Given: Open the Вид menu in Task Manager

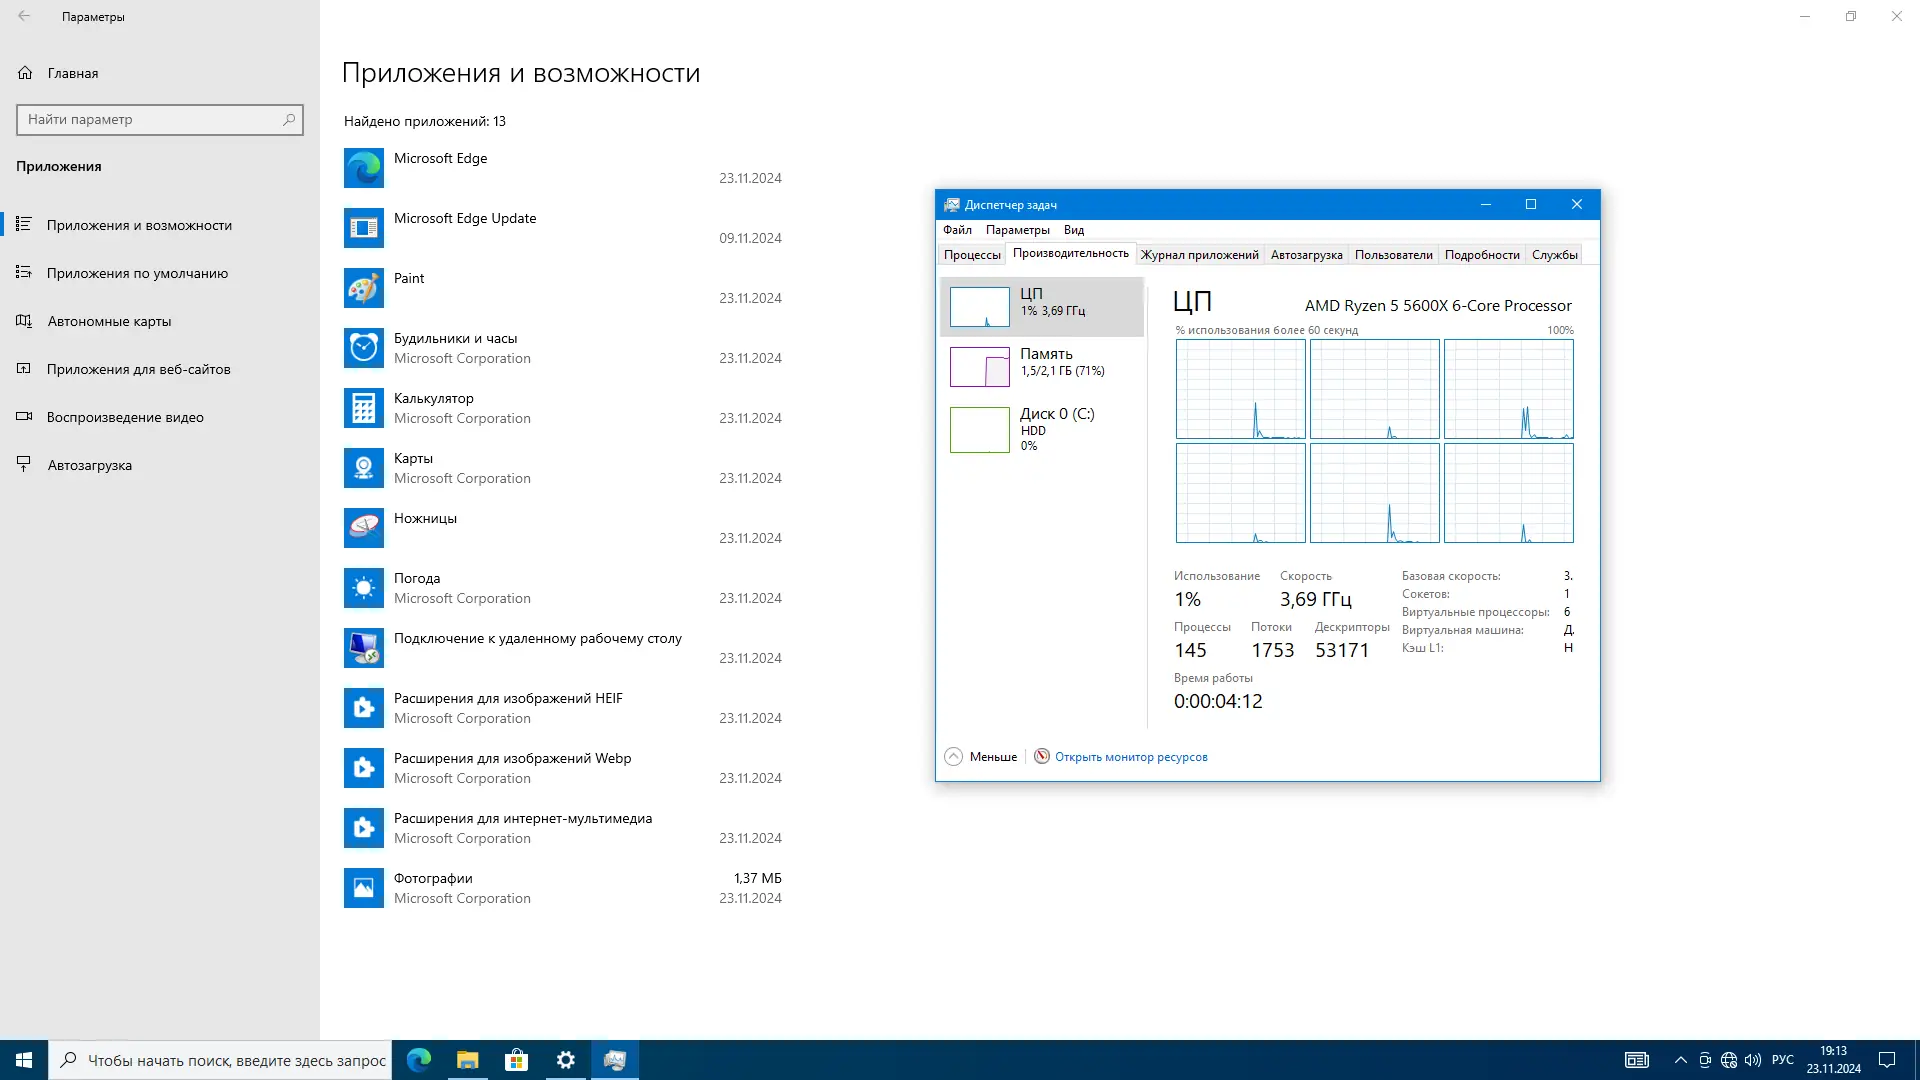Looking at the screenshot, I should (x=1073, y=230).
